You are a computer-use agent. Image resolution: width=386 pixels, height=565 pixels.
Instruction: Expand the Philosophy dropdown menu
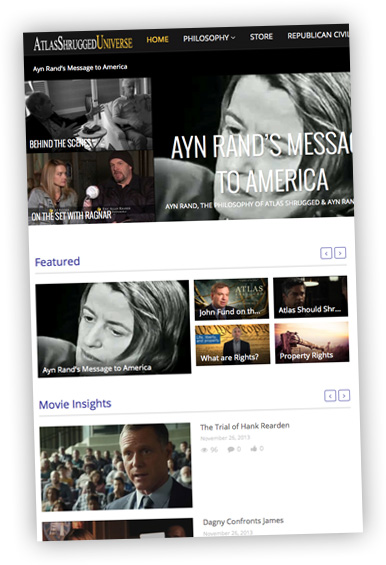(x=209, y=38)
